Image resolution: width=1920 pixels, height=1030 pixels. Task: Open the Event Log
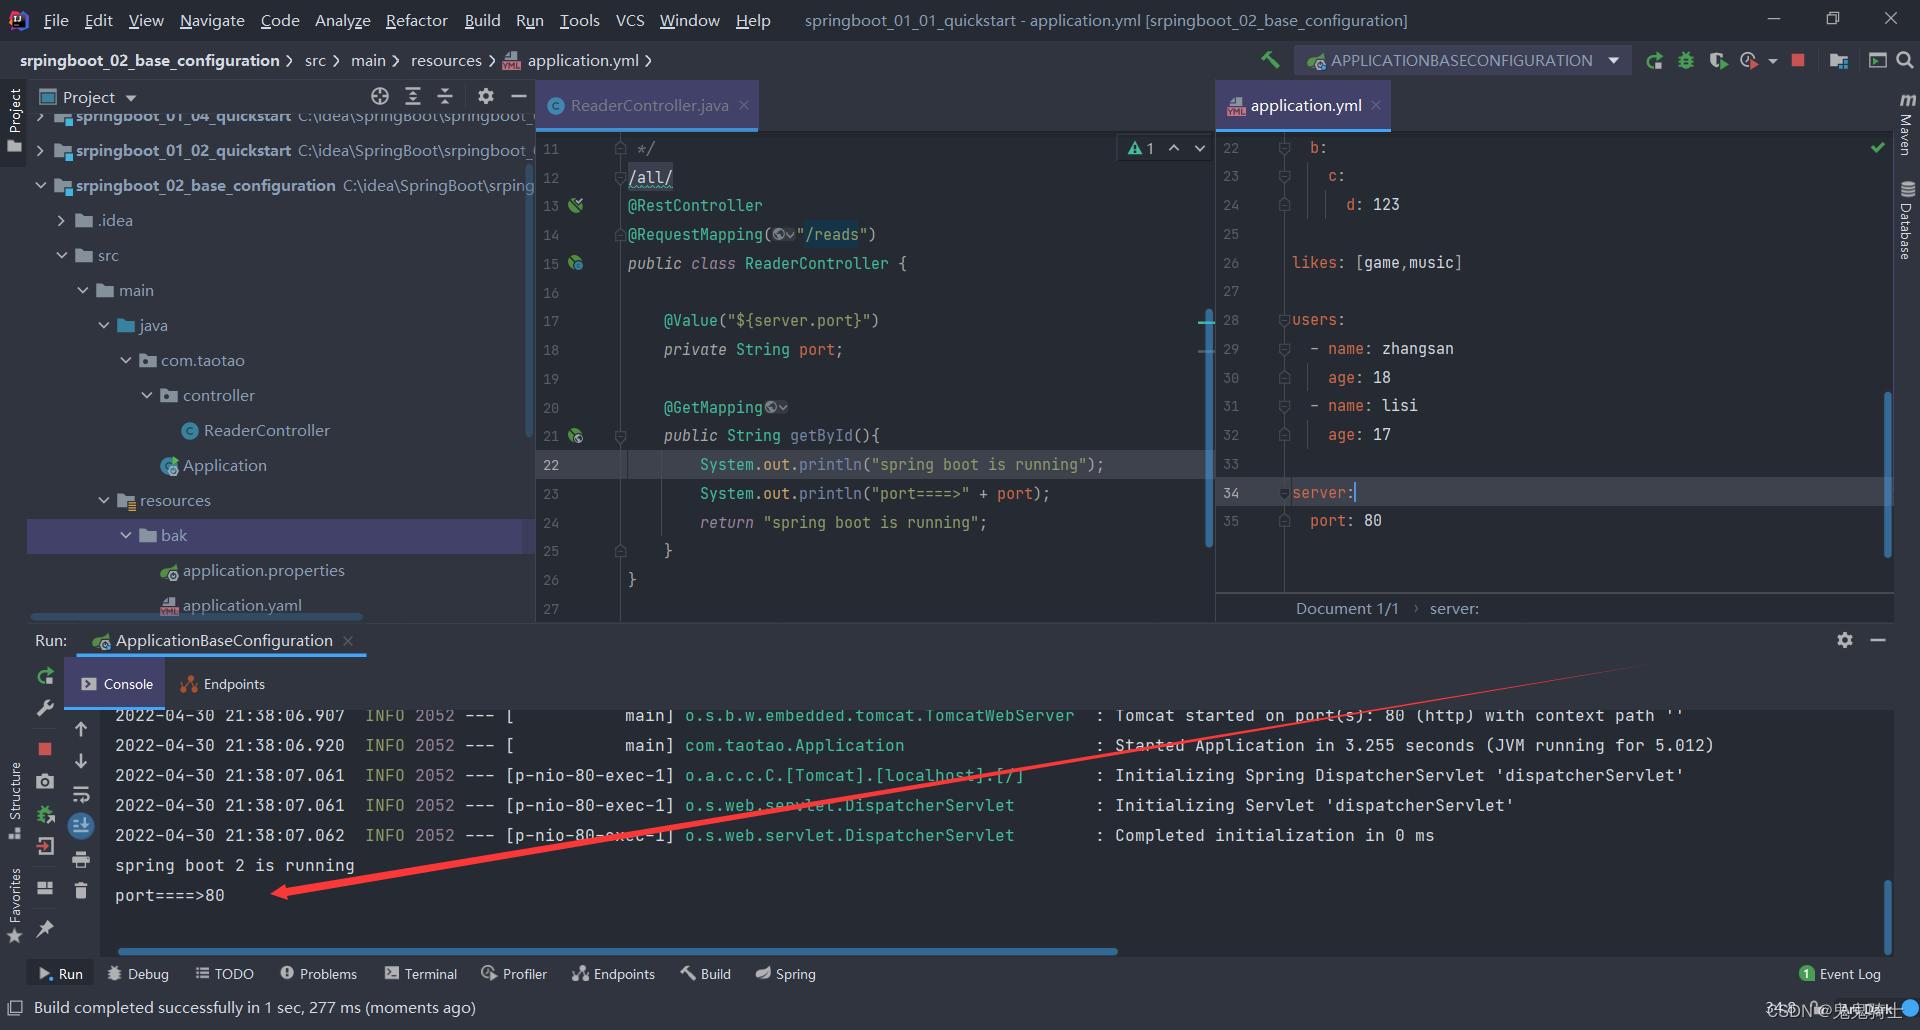(x=1840, y=974)
